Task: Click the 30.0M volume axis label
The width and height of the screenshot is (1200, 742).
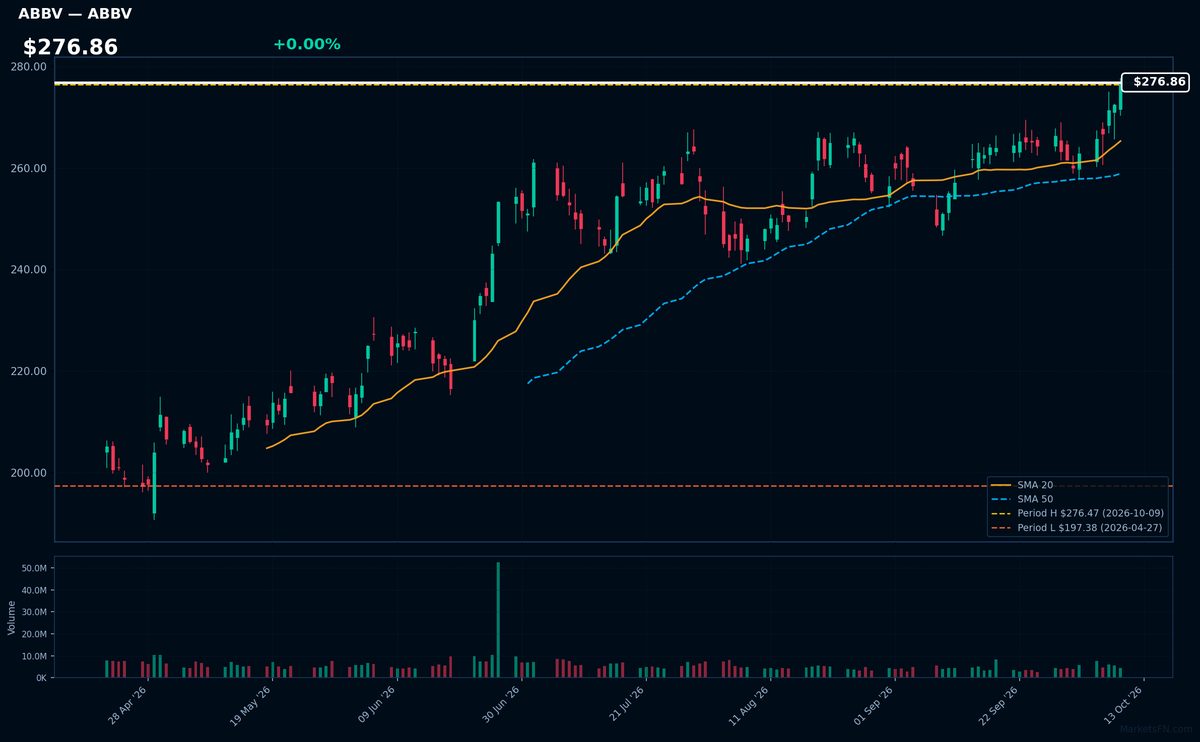Action: [33, 612]
